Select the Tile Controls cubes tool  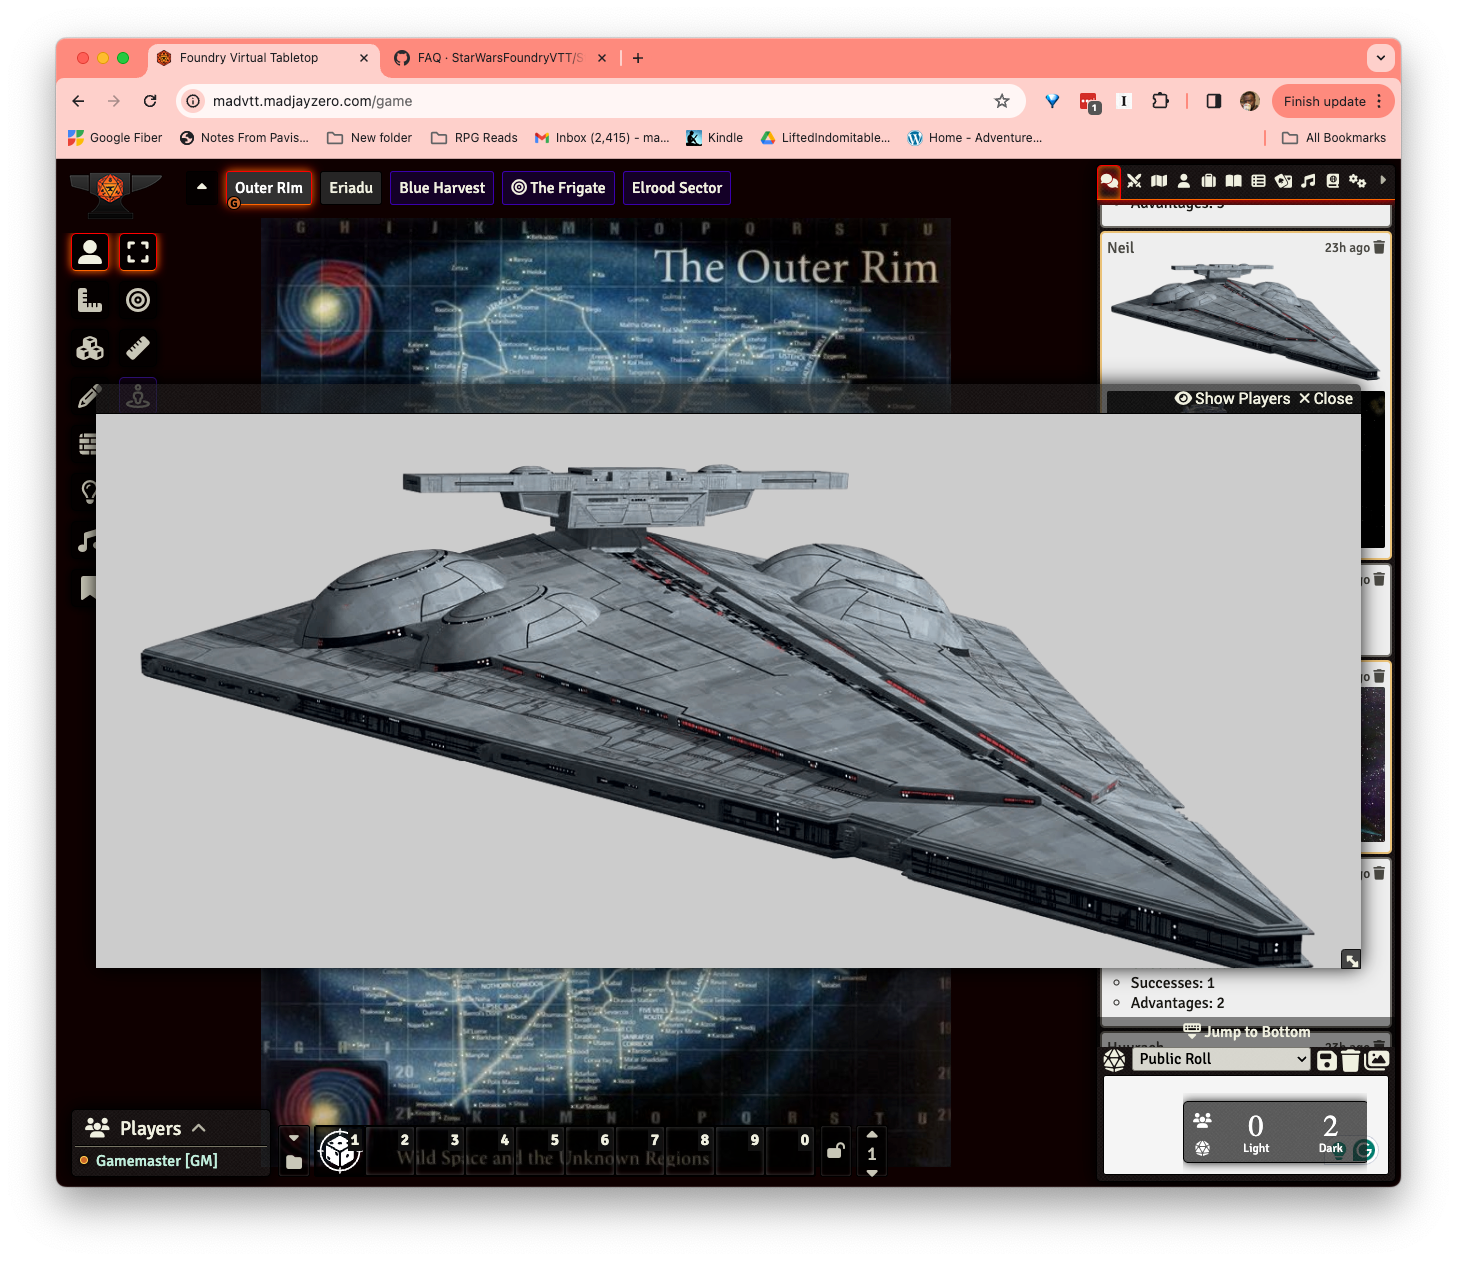point(90,348)
